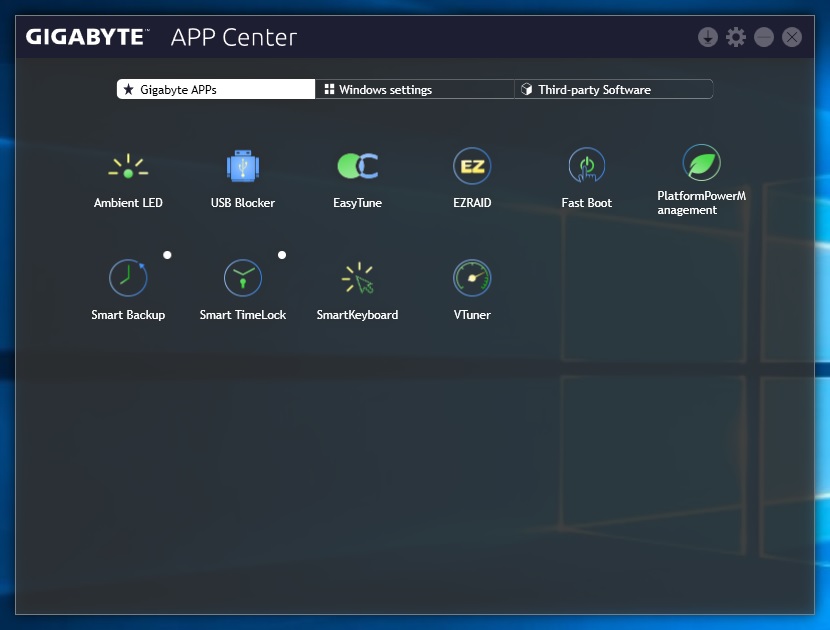Click the "USB Blocker" label
This screenshot has width=830, height=630.
point(243,203)
